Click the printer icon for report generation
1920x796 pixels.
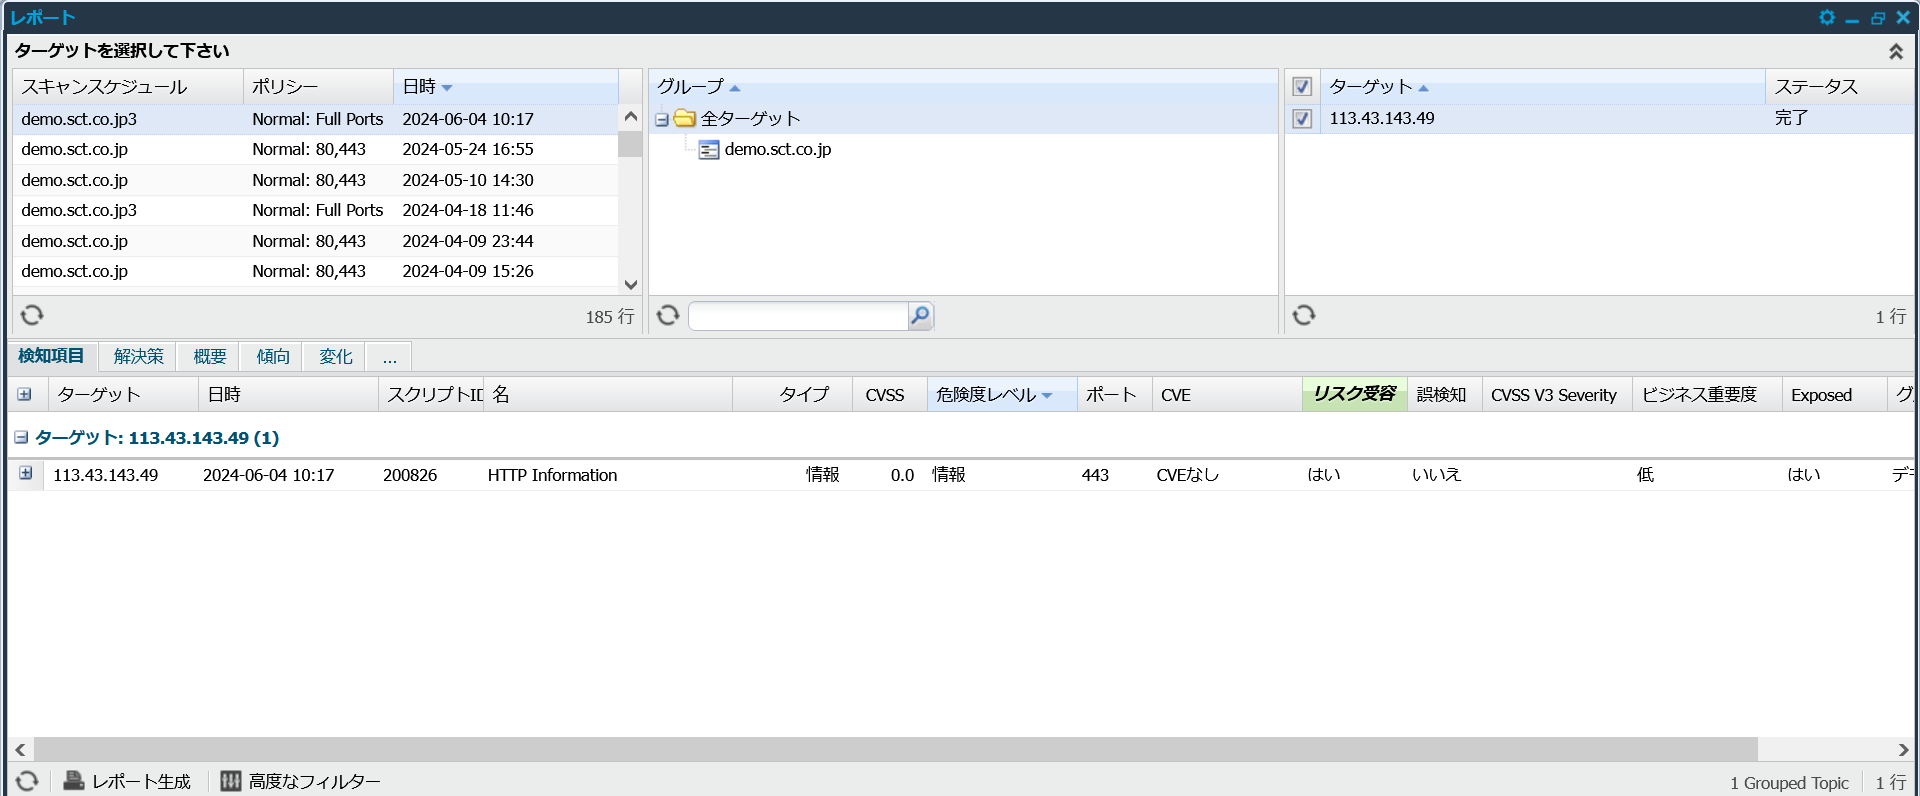(x=74, y=781)
